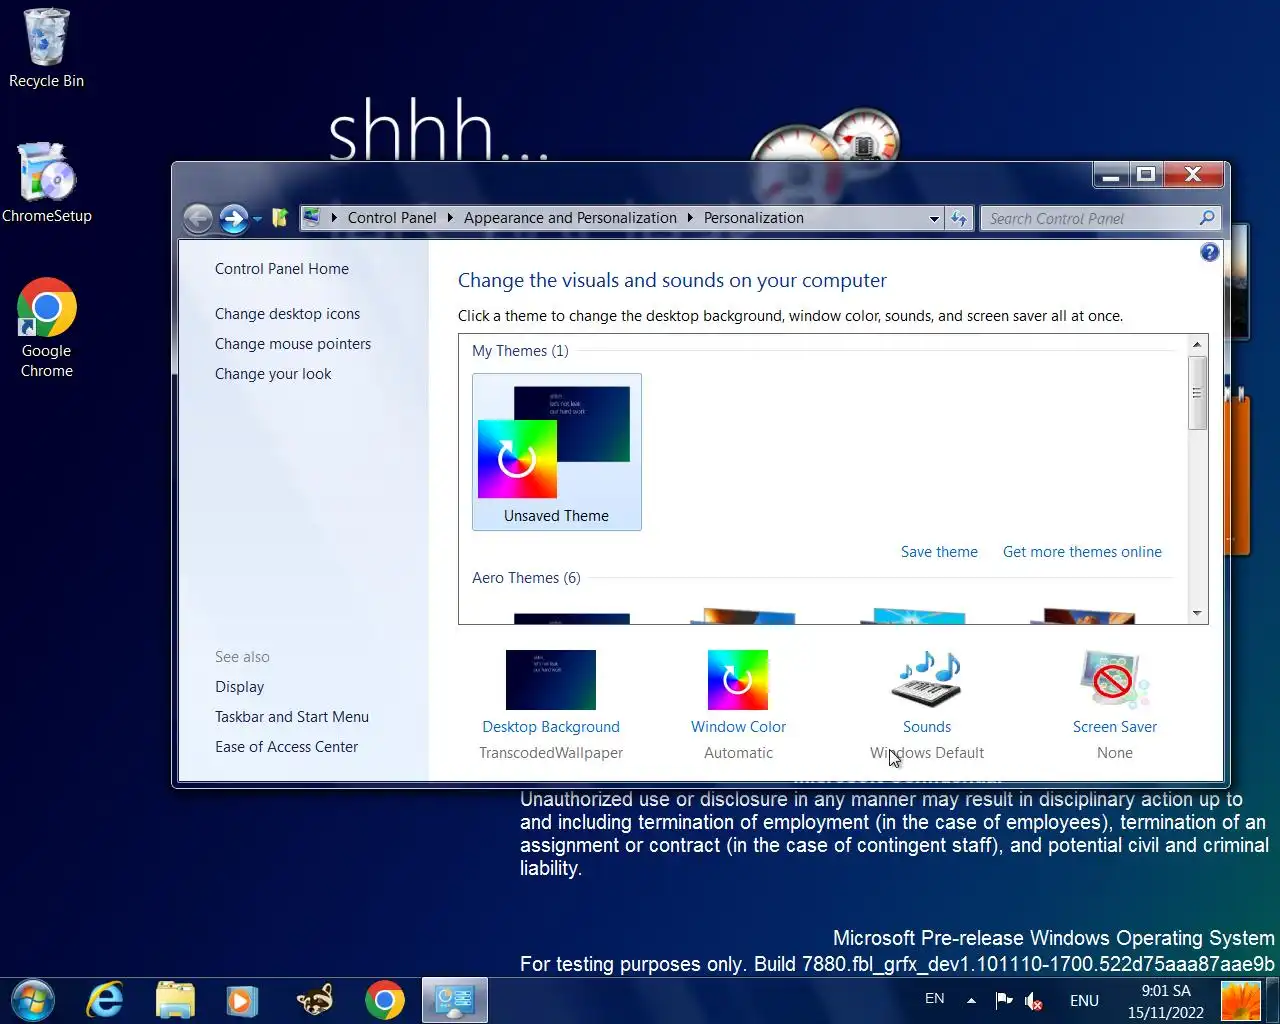Select the Google Chrome desktop shortcut
Viewport: 1280px width, 1024px height.
coord(46,328)
